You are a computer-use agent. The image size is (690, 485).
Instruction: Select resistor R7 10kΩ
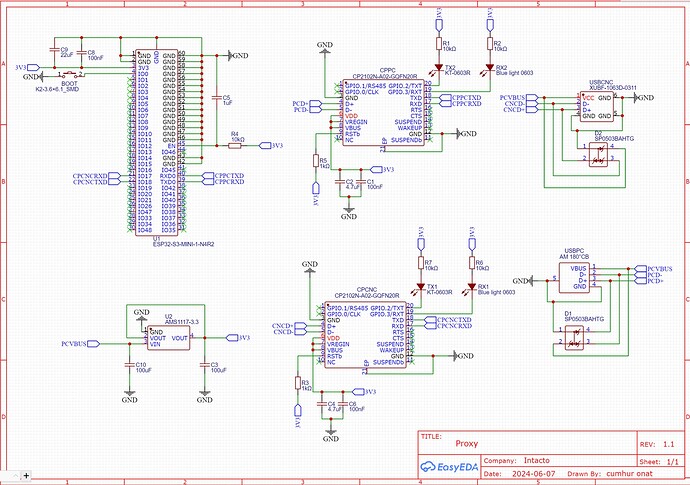click(421, 263)
